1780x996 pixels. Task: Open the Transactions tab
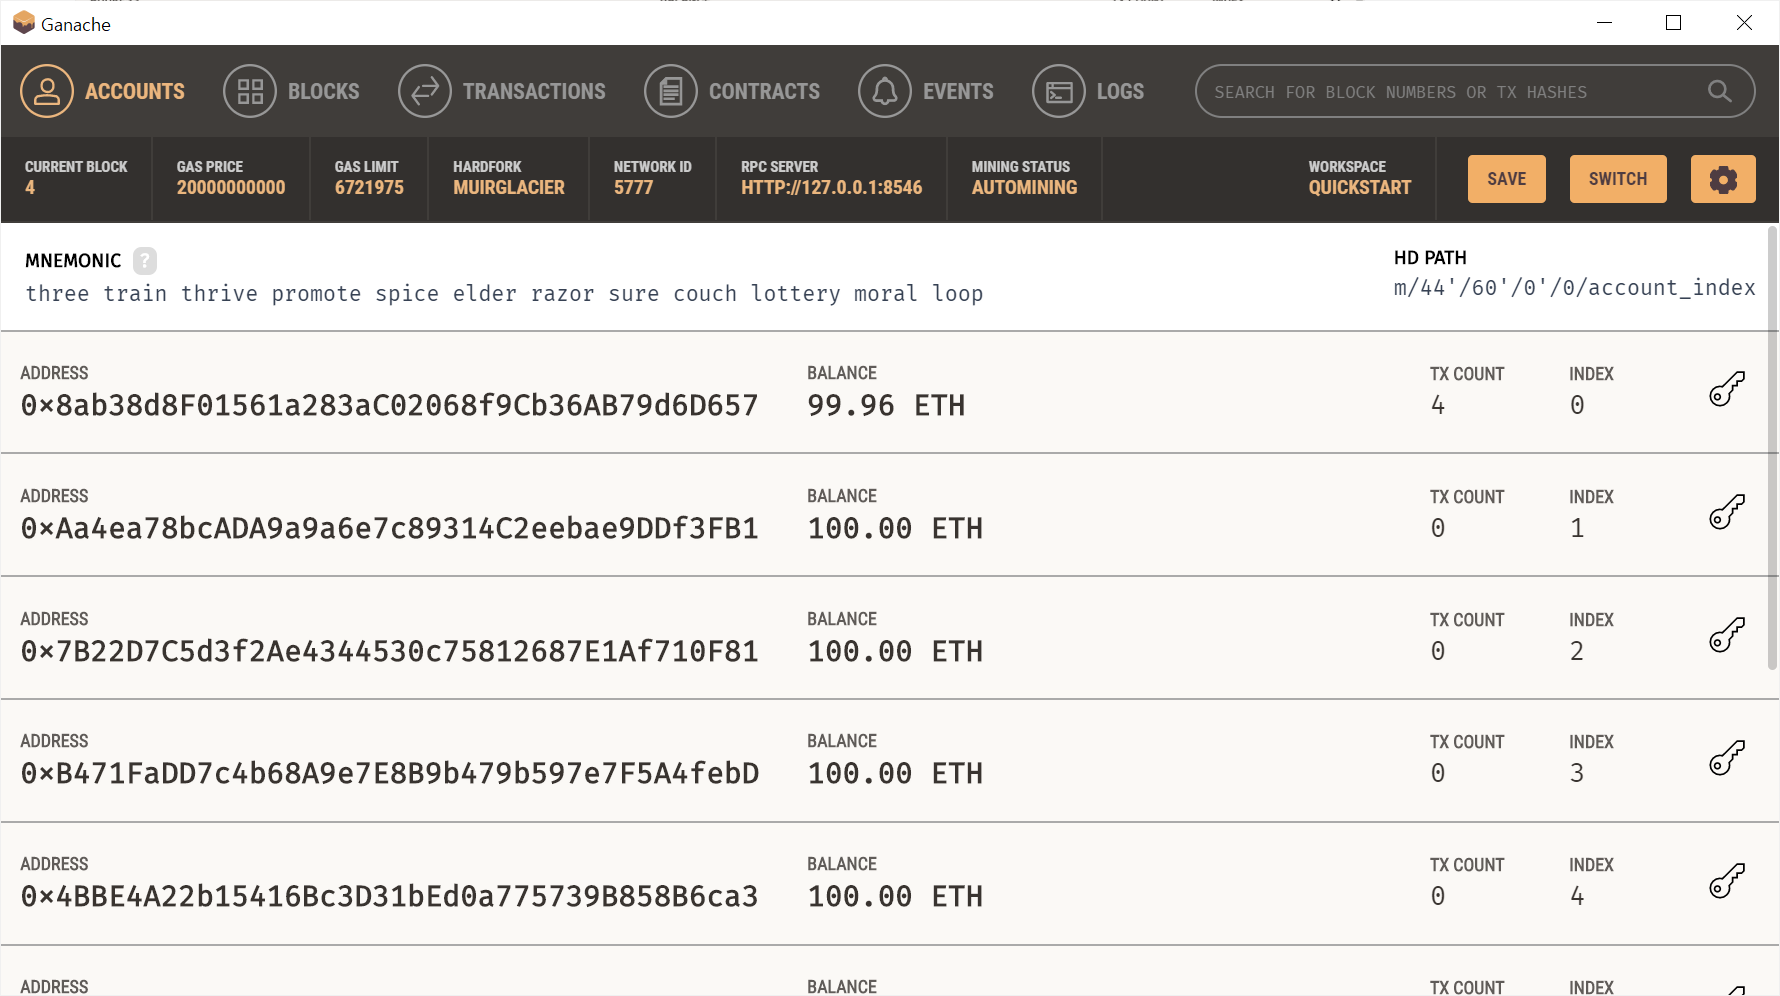tap(502, 91)
